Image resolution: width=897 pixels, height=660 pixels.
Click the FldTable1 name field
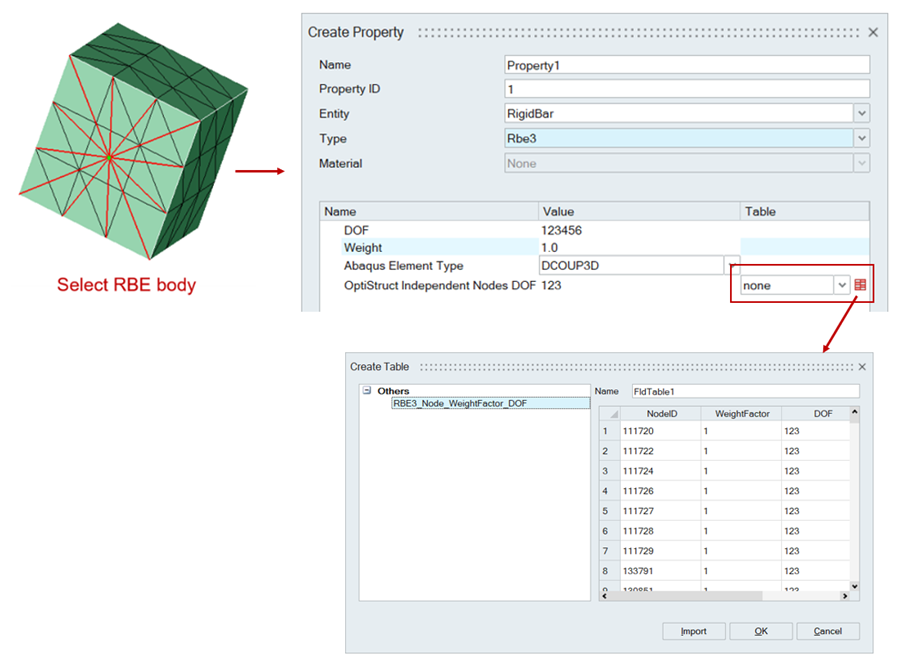click(x=743, y=391)
